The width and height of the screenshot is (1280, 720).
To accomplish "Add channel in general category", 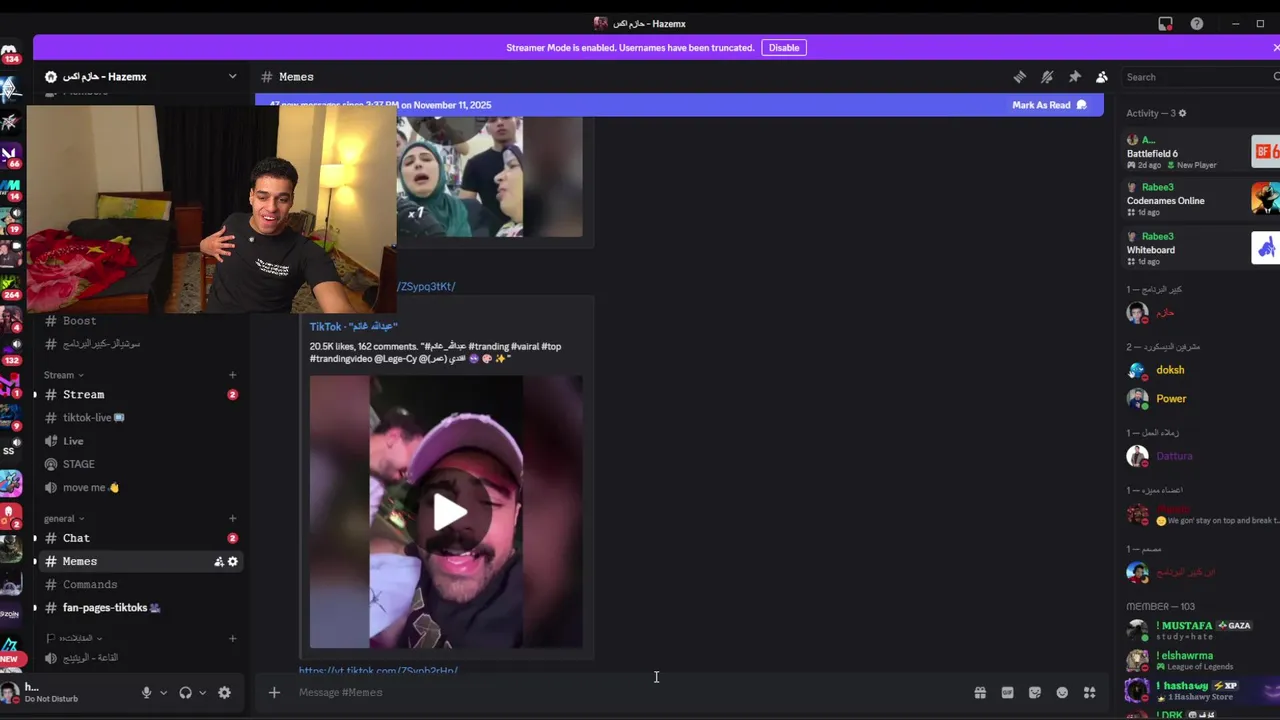I will pyautogui.click(x=233, y=518).
